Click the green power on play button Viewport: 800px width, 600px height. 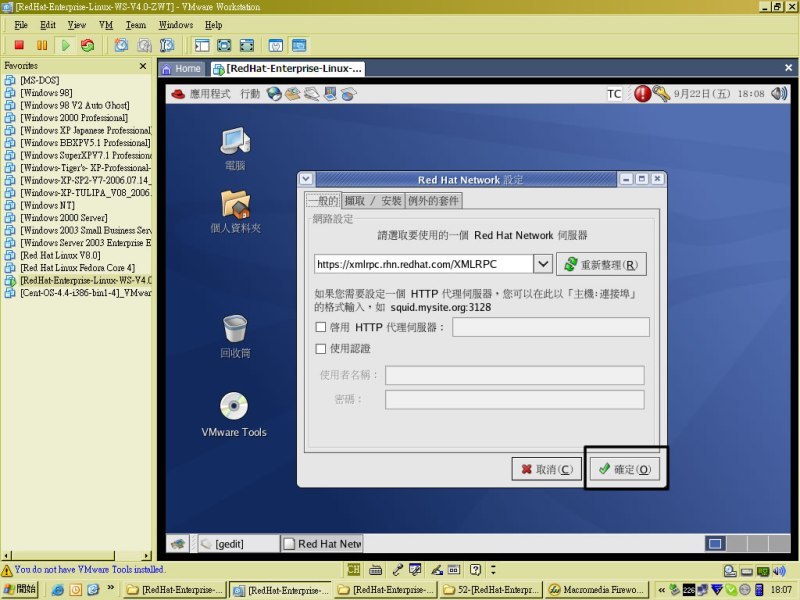click(x=65, y=45)
